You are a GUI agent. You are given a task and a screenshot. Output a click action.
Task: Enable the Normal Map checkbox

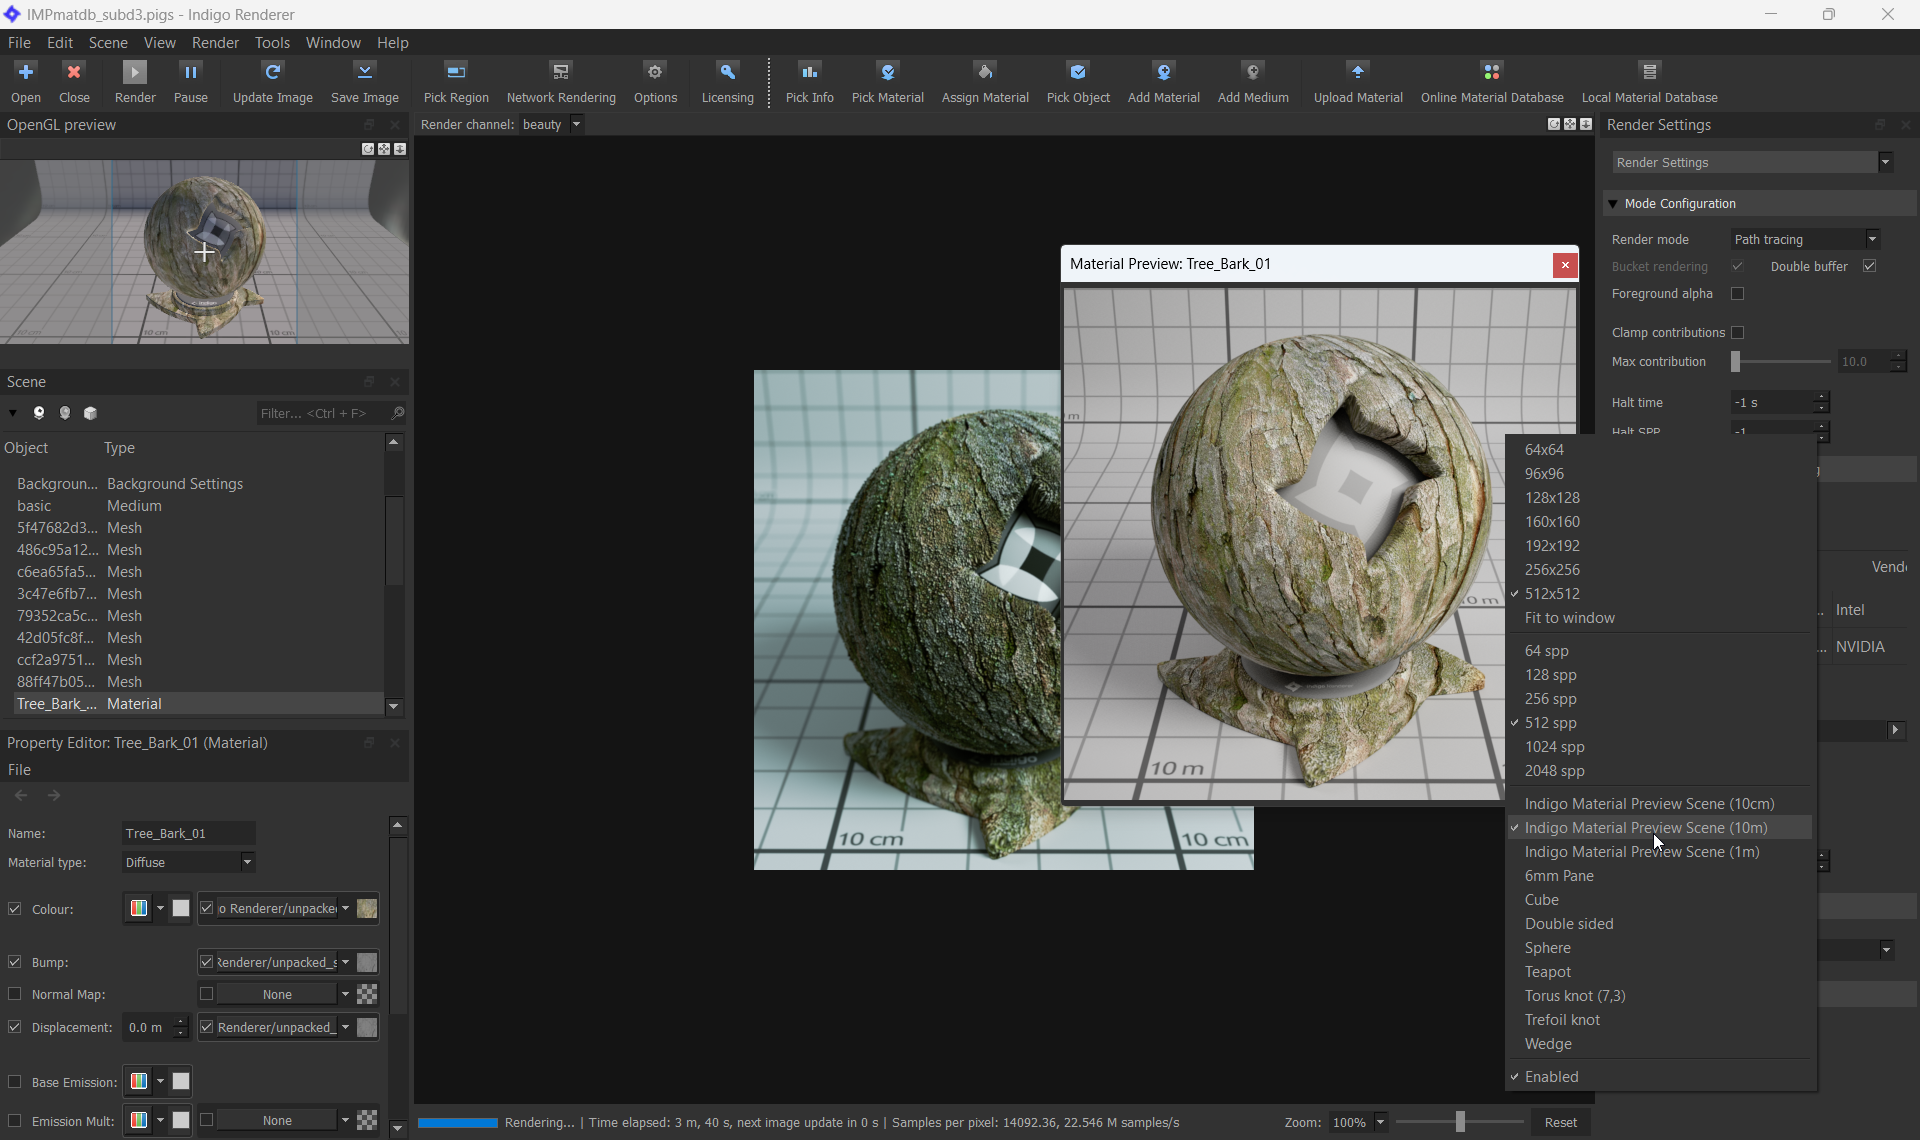pyautogui.click(x=15, y=994)
